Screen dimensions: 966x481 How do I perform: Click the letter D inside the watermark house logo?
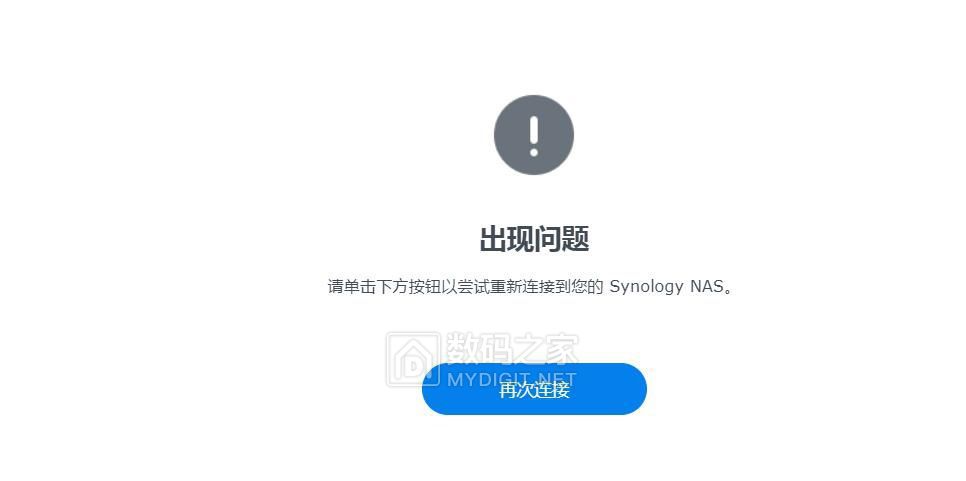tap(413, 368)
